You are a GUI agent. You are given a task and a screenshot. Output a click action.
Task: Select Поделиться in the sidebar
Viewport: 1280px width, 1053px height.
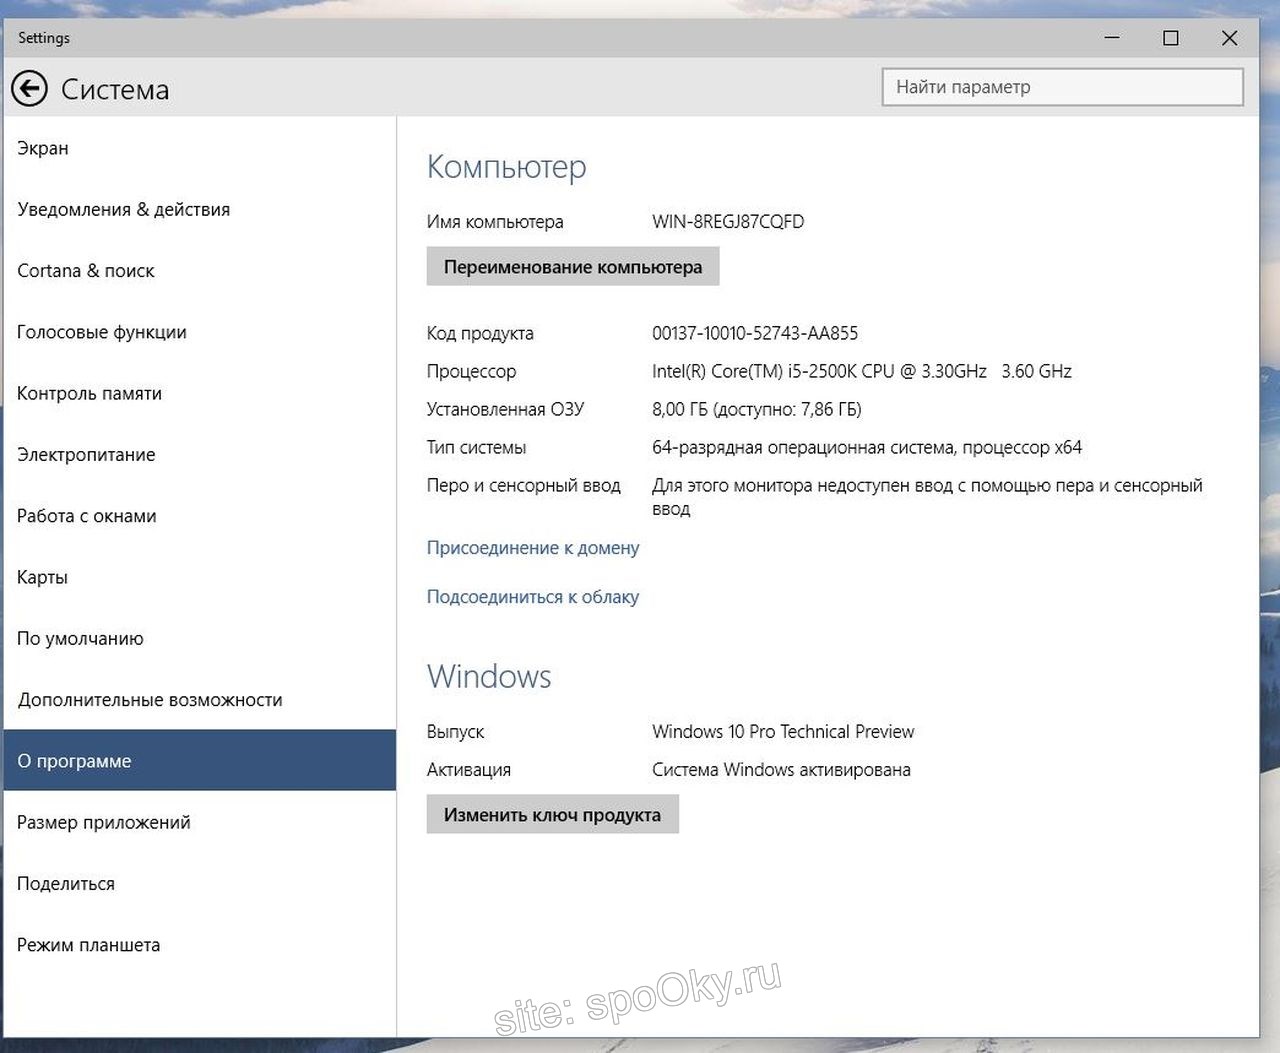pyautogui.click(x=200, y=883)
